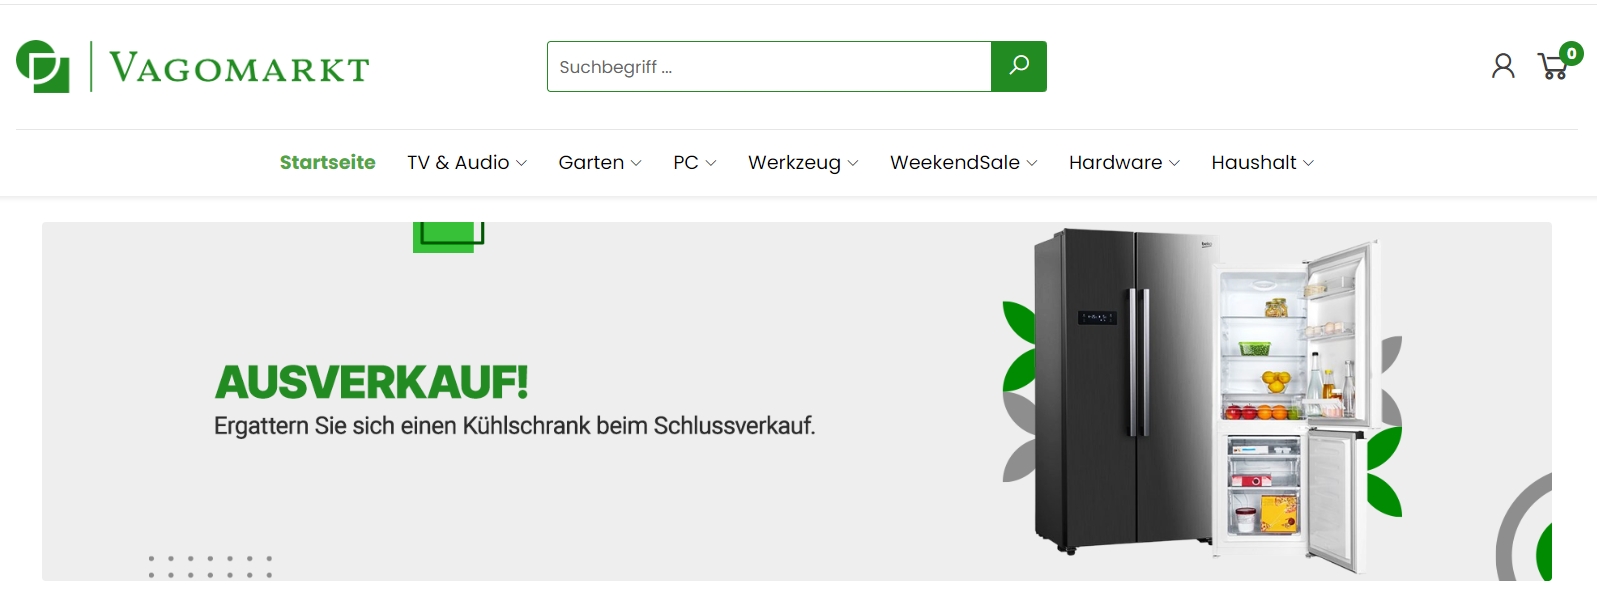
Task: Click the Vagomarkt wordmark text
Action: click(239, 68)
